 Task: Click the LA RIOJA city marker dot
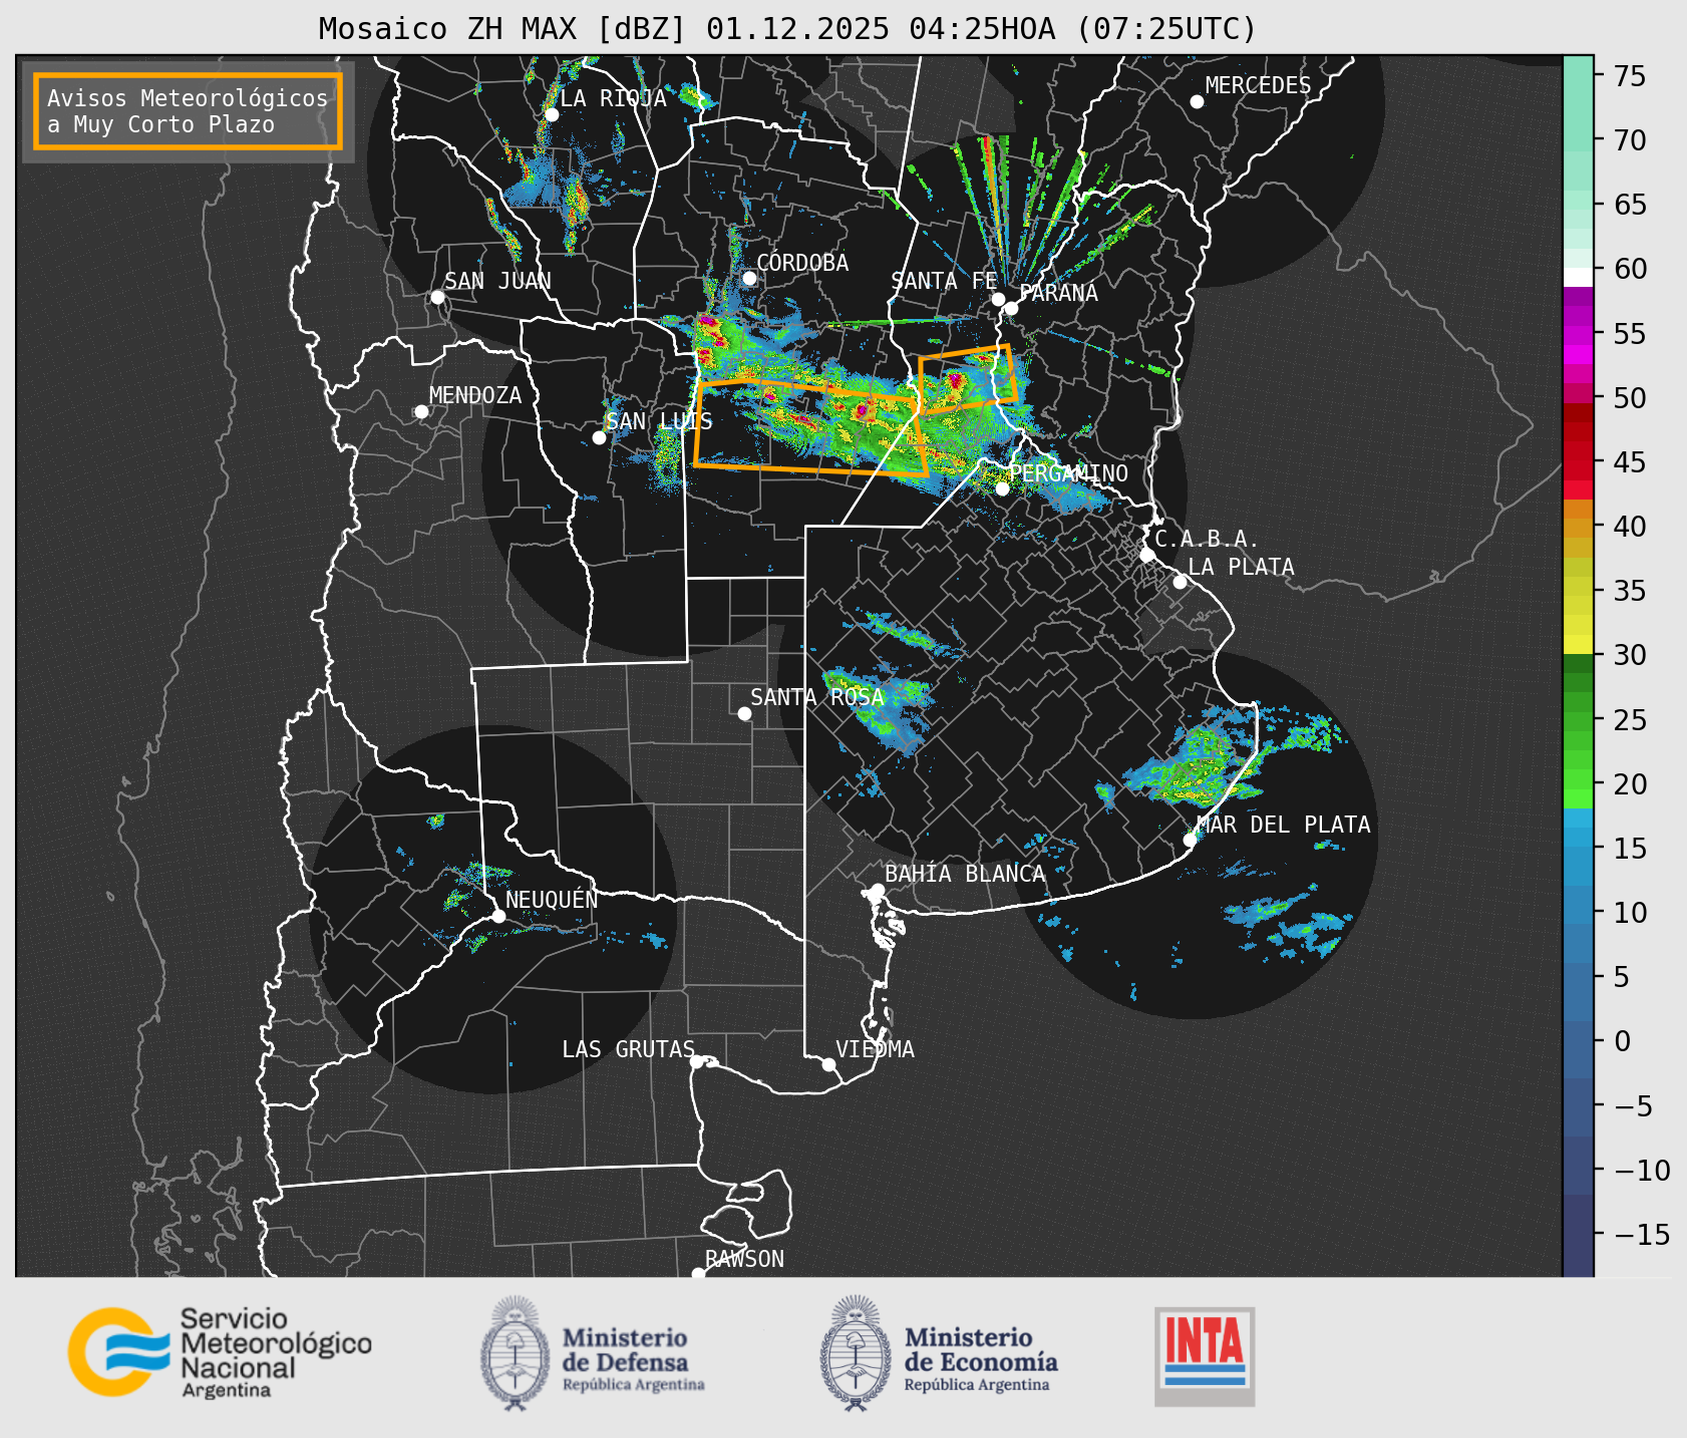point(552,115)
